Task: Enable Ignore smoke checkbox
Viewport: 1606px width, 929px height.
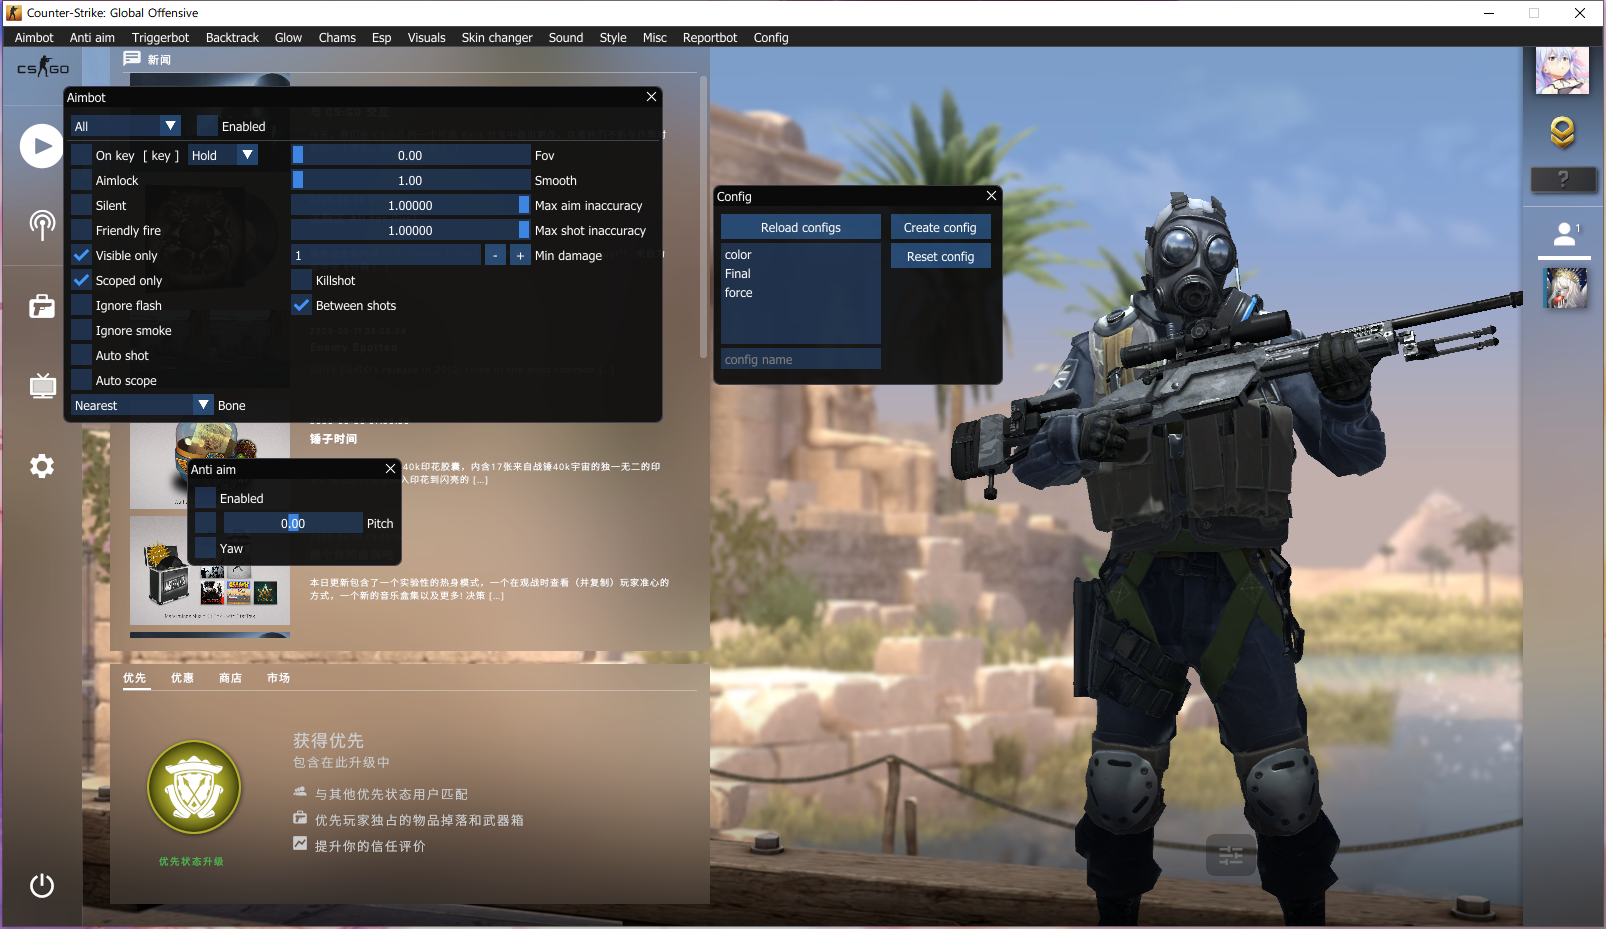Action: (81, 330)
